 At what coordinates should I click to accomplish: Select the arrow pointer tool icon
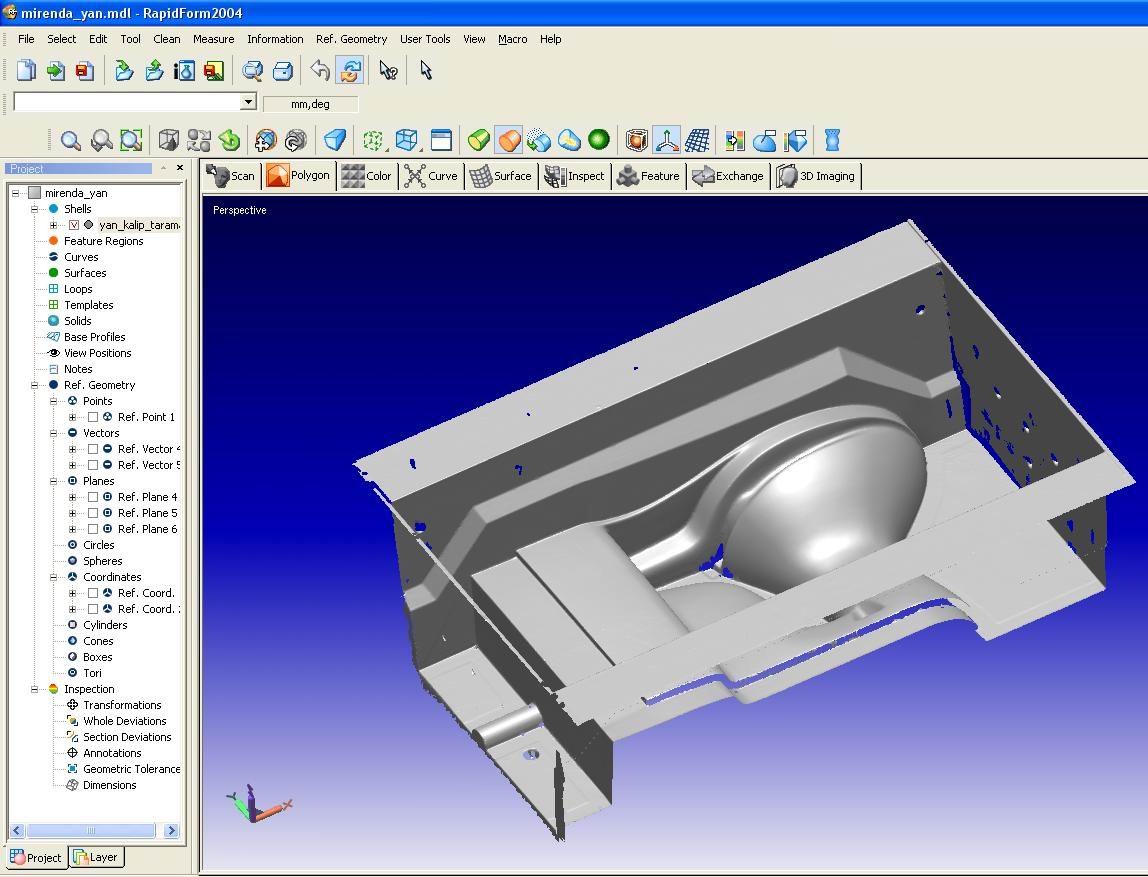coord(426,71)
